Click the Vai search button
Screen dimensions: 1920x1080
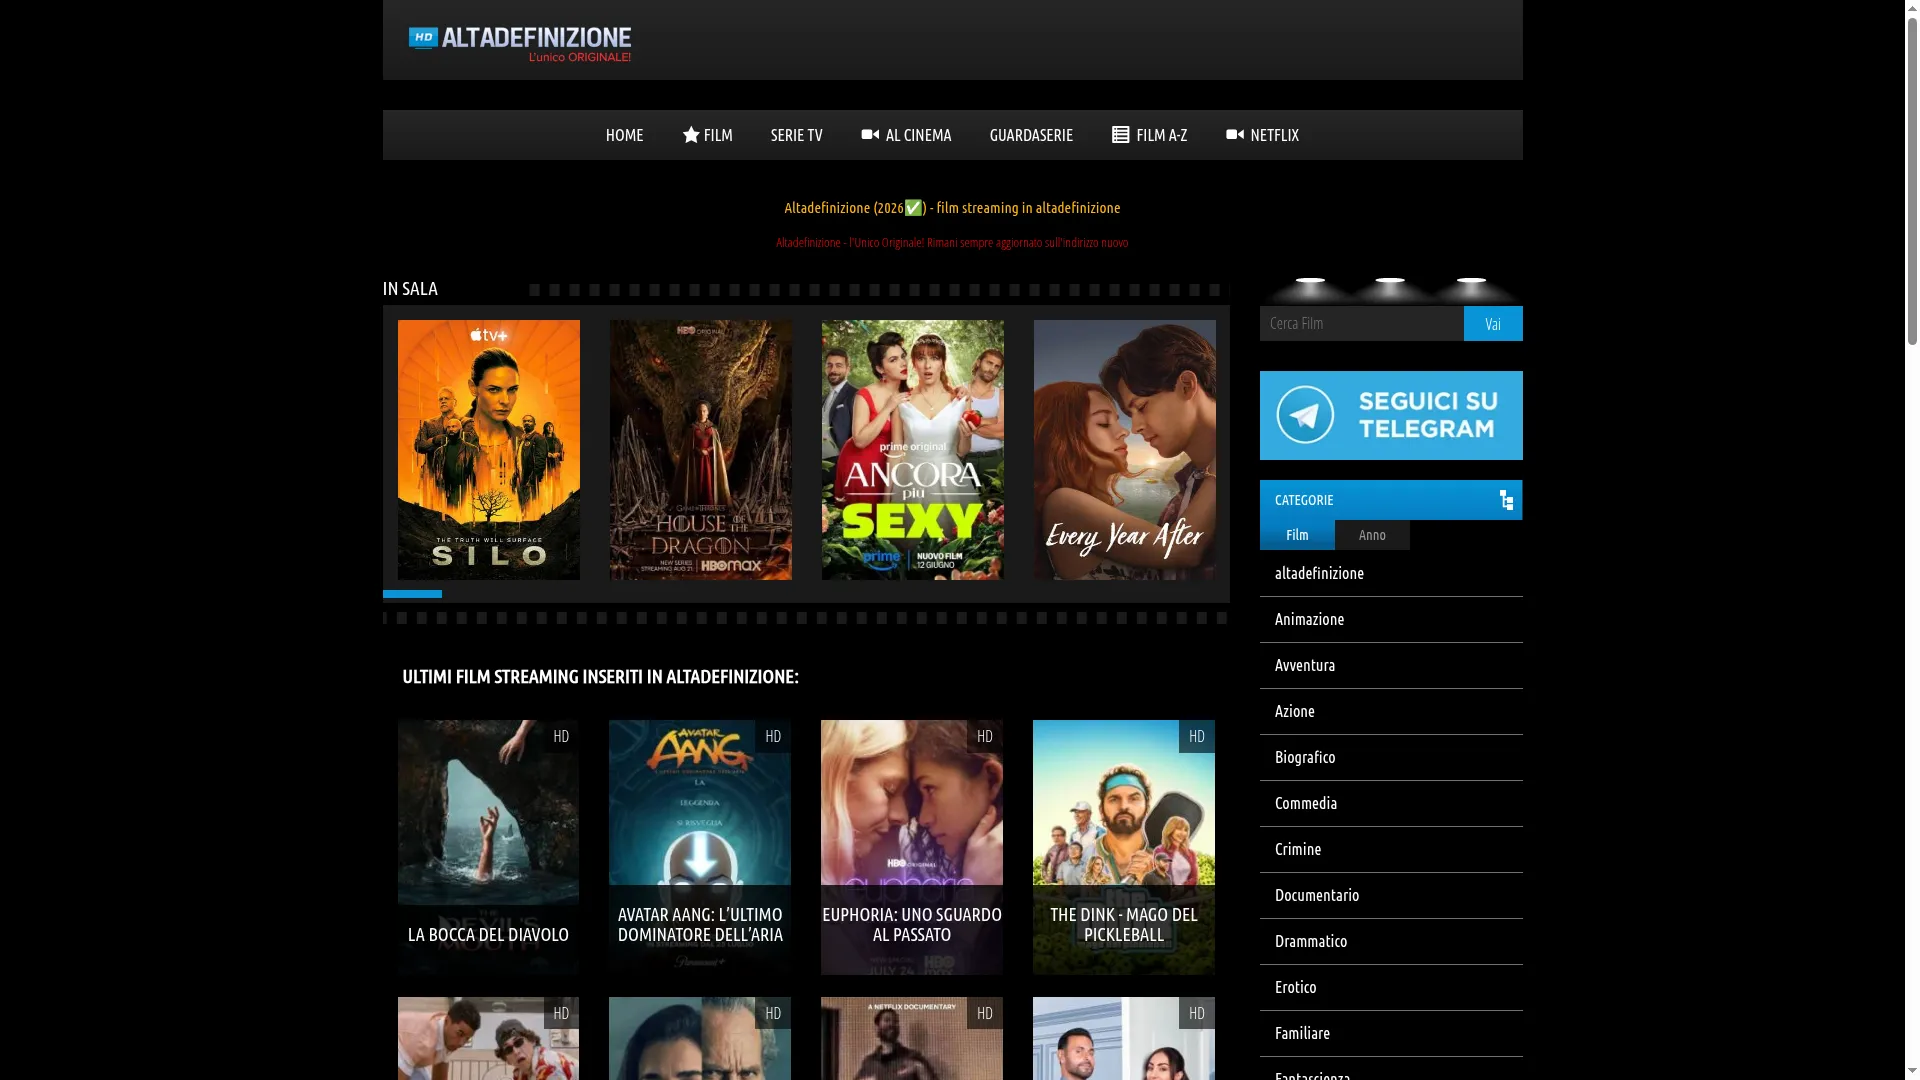coord(1493,324)
